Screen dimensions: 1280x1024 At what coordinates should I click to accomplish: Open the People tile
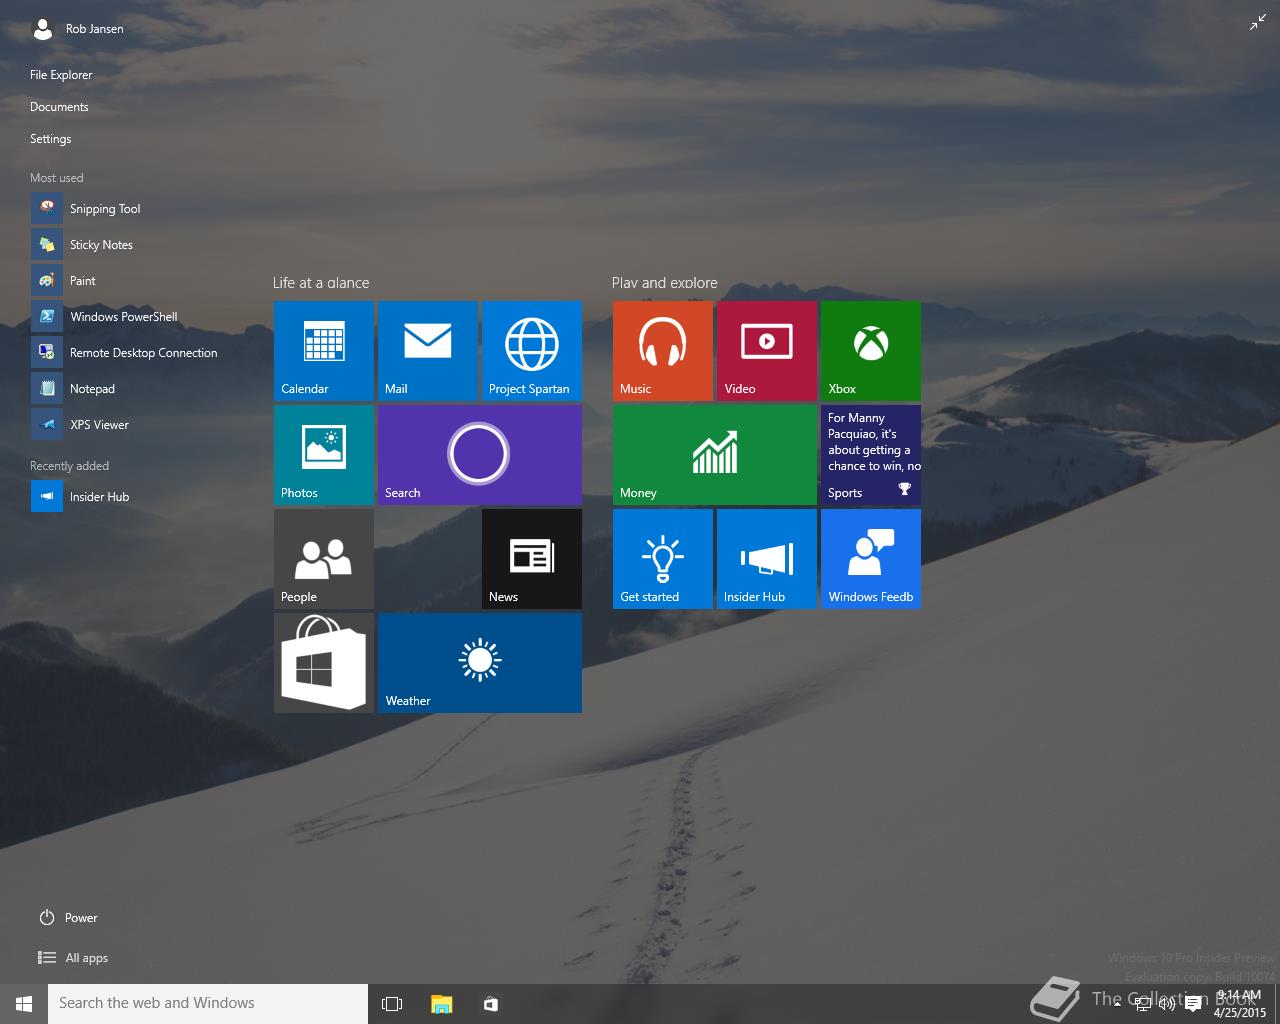[324, 559]
